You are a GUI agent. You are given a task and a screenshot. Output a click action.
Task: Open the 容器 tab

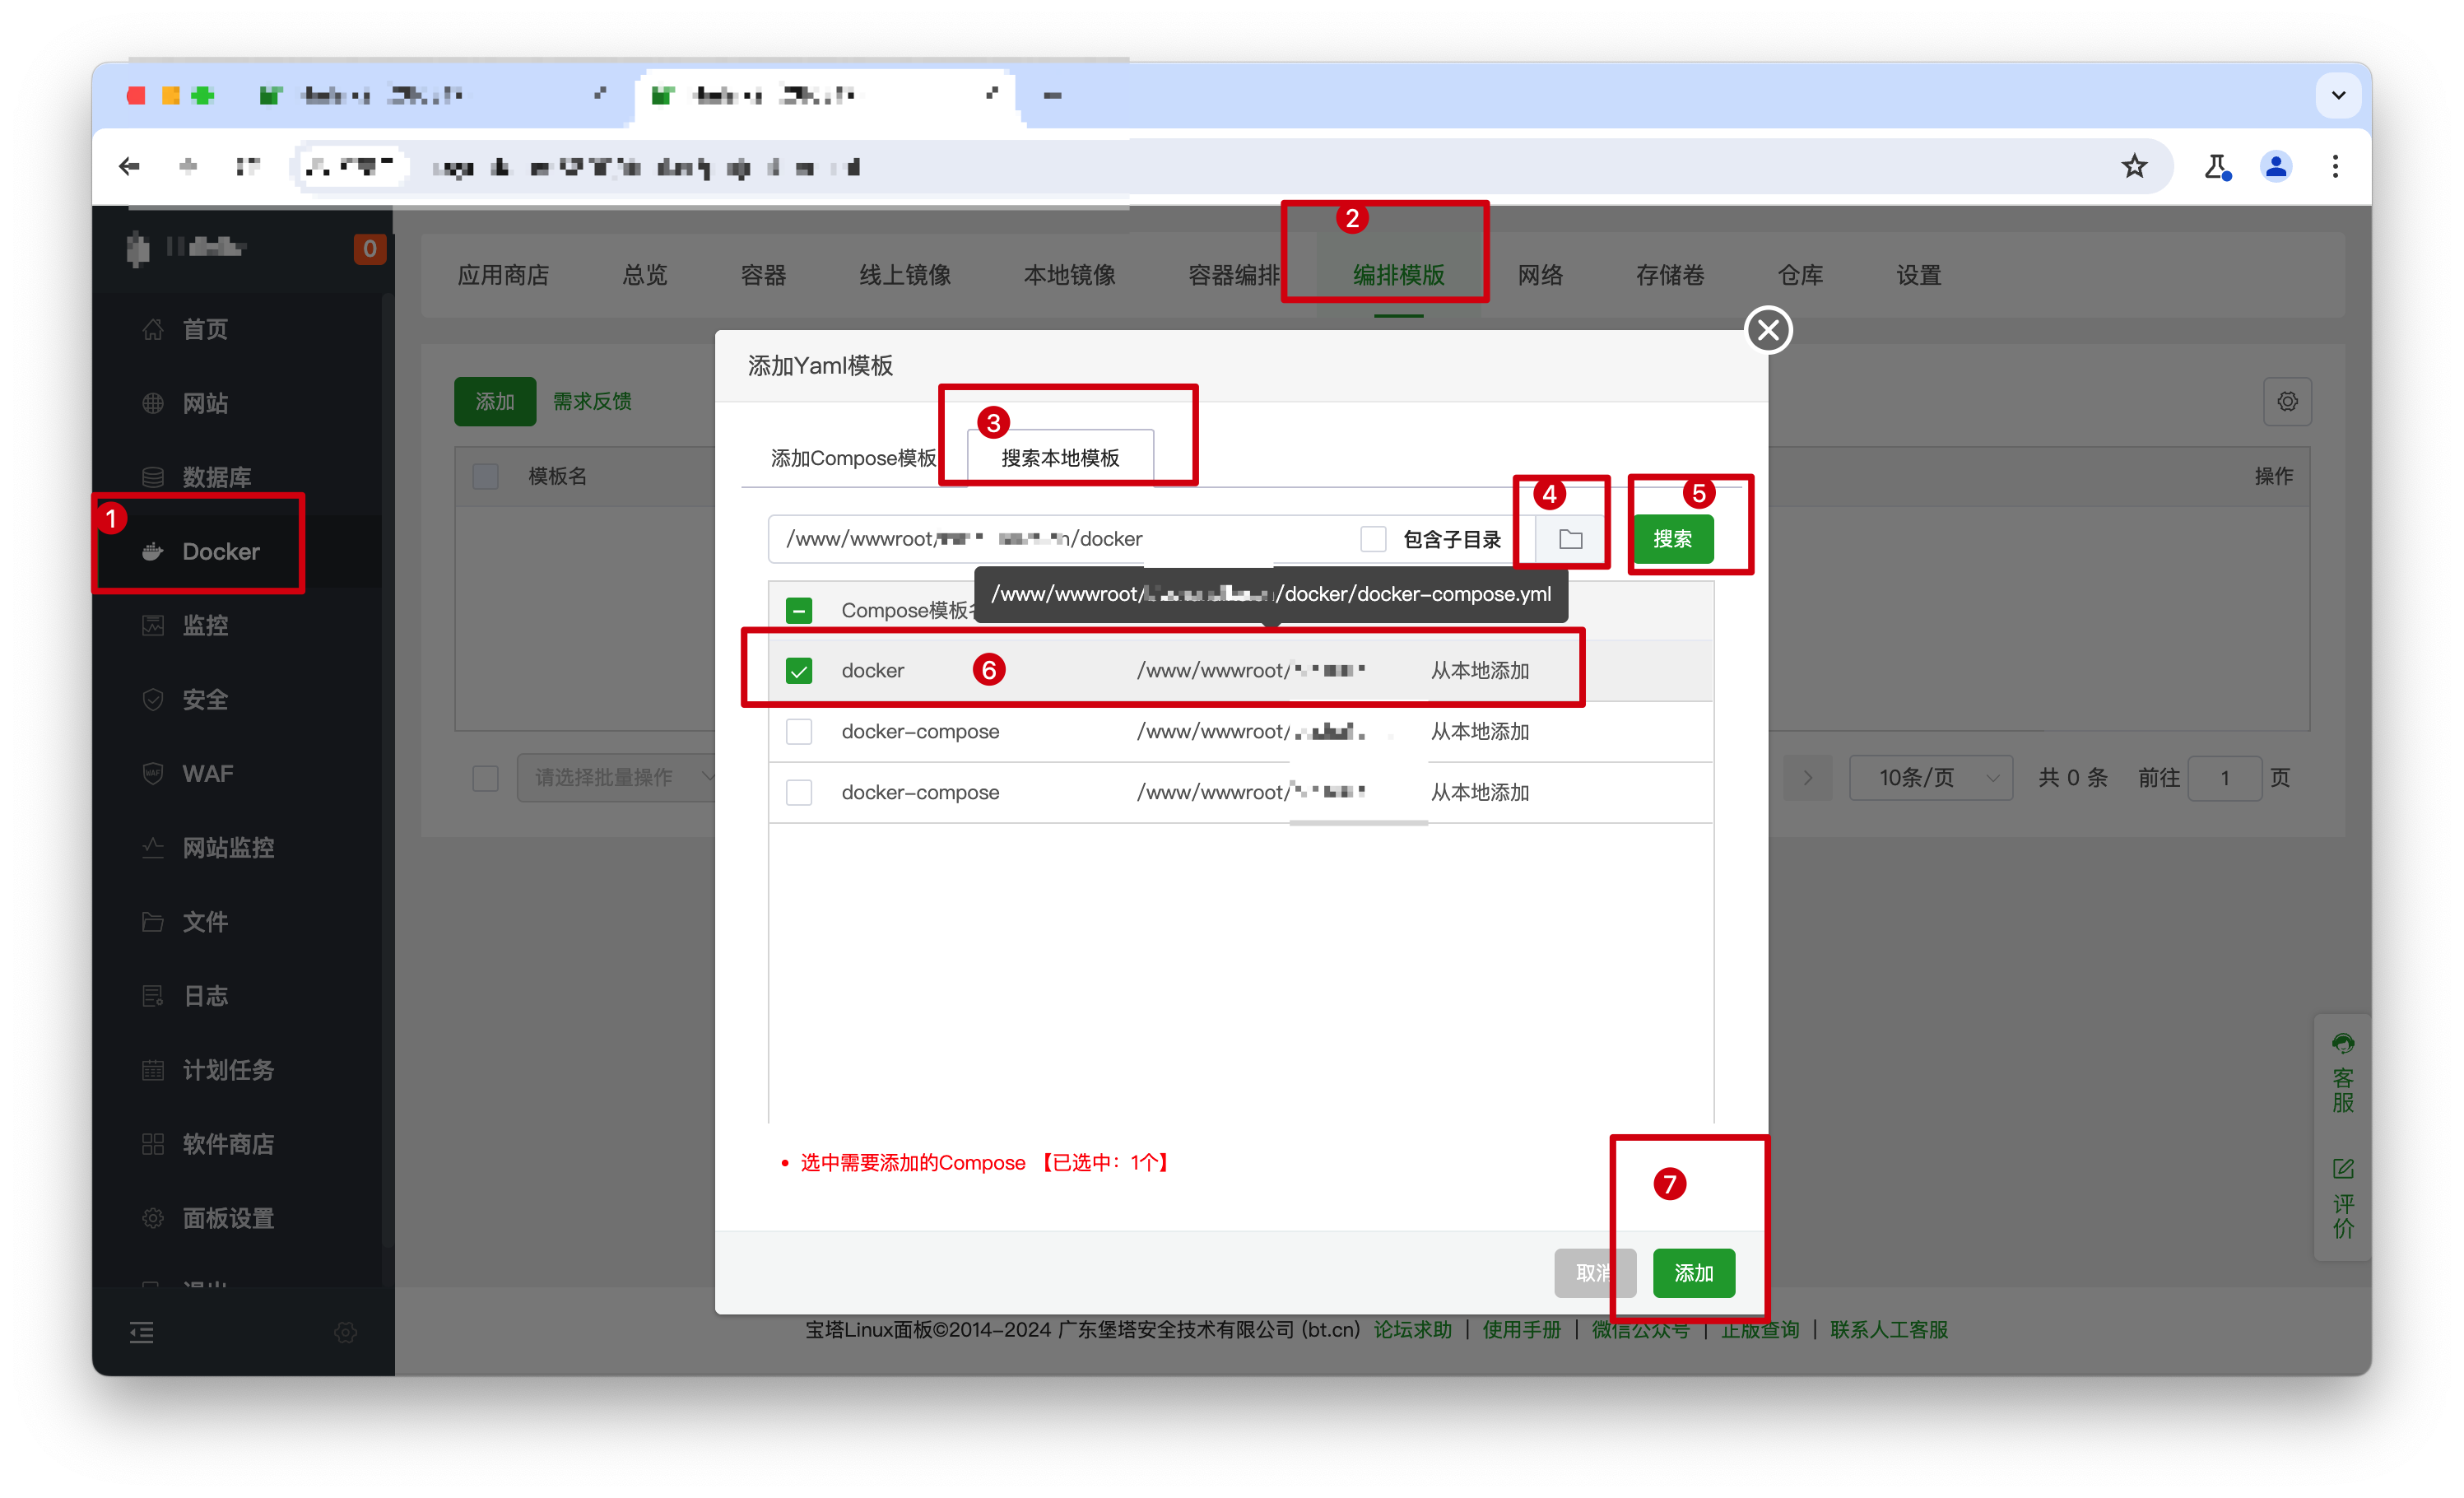[763, 274]
